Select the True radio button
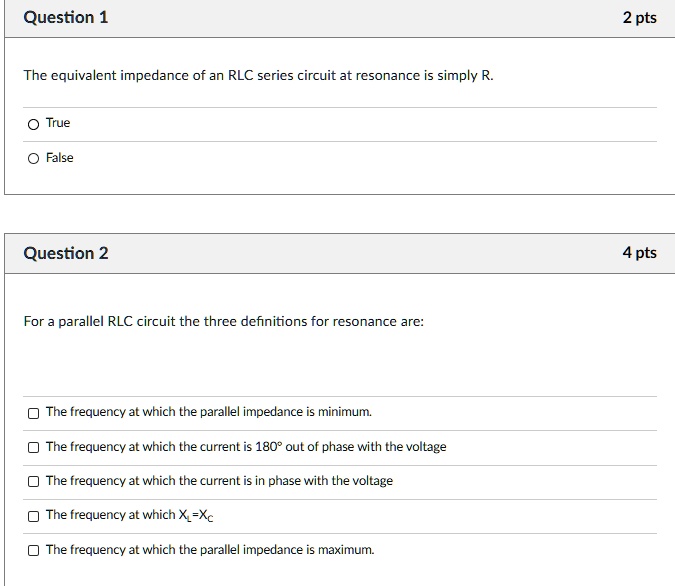Viewport: 675px width, 586px height. [x=34, y=124]
